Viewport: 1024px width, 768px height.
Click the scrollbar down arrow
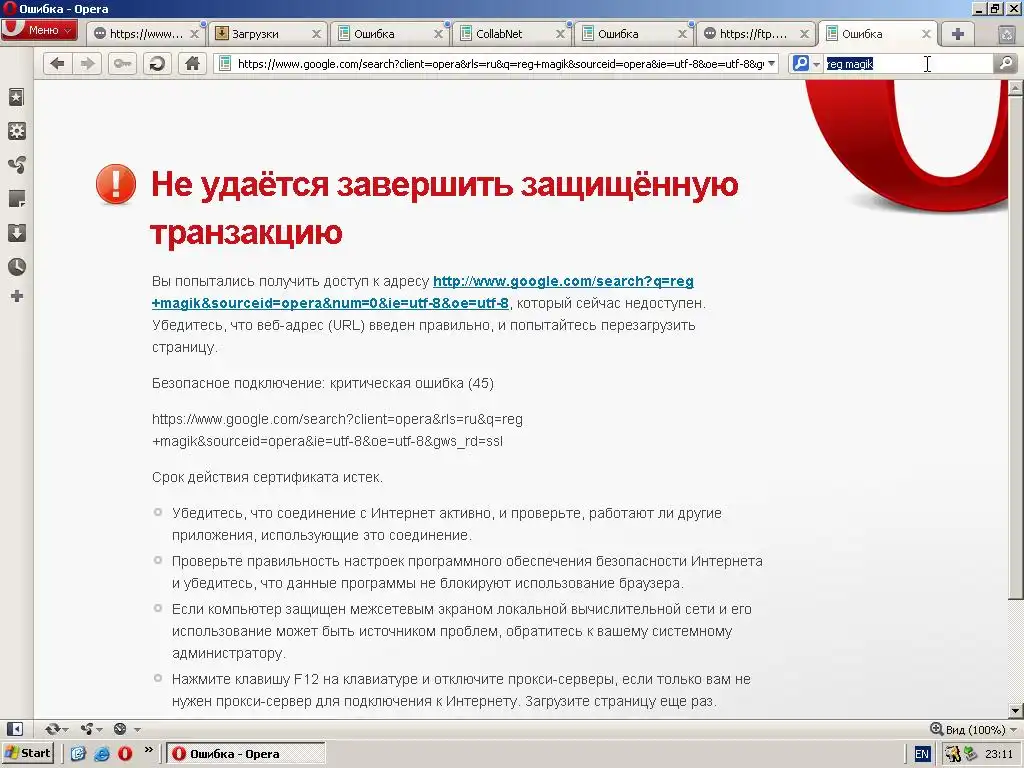1016,711
